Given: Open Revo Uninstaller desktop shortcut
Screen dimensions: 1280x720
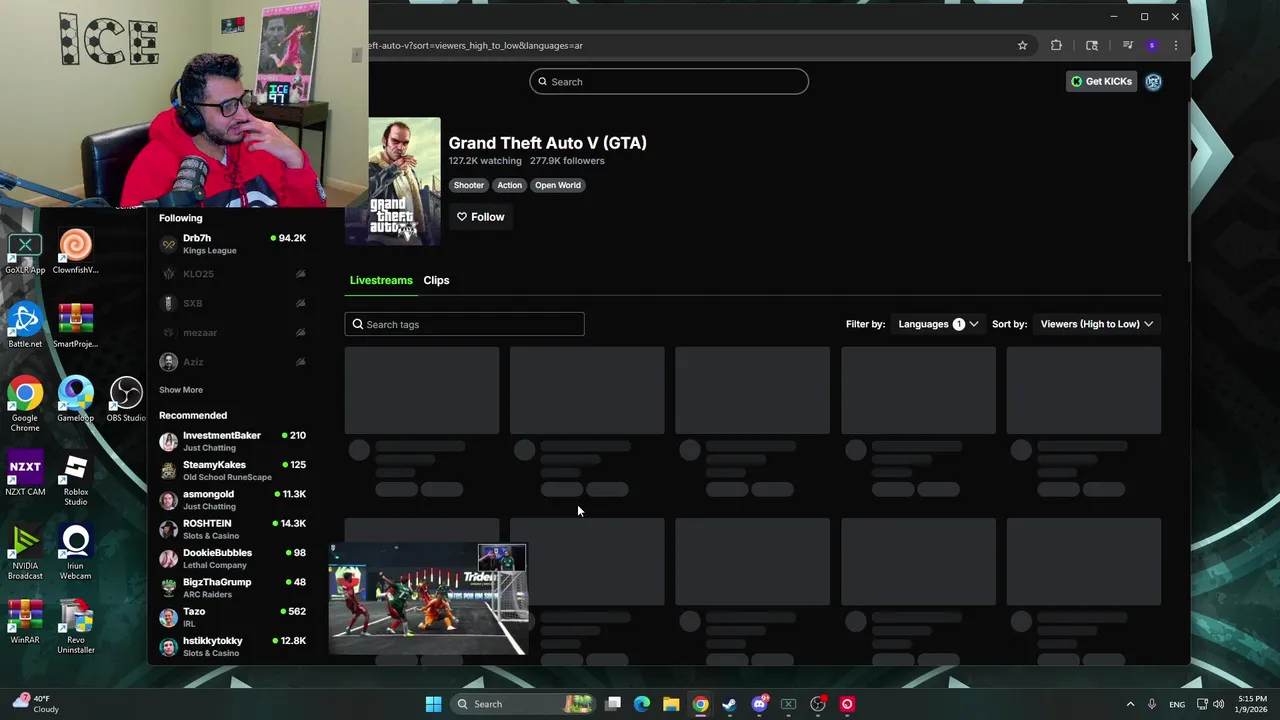Looking at the screenshot, I should 76,627.
